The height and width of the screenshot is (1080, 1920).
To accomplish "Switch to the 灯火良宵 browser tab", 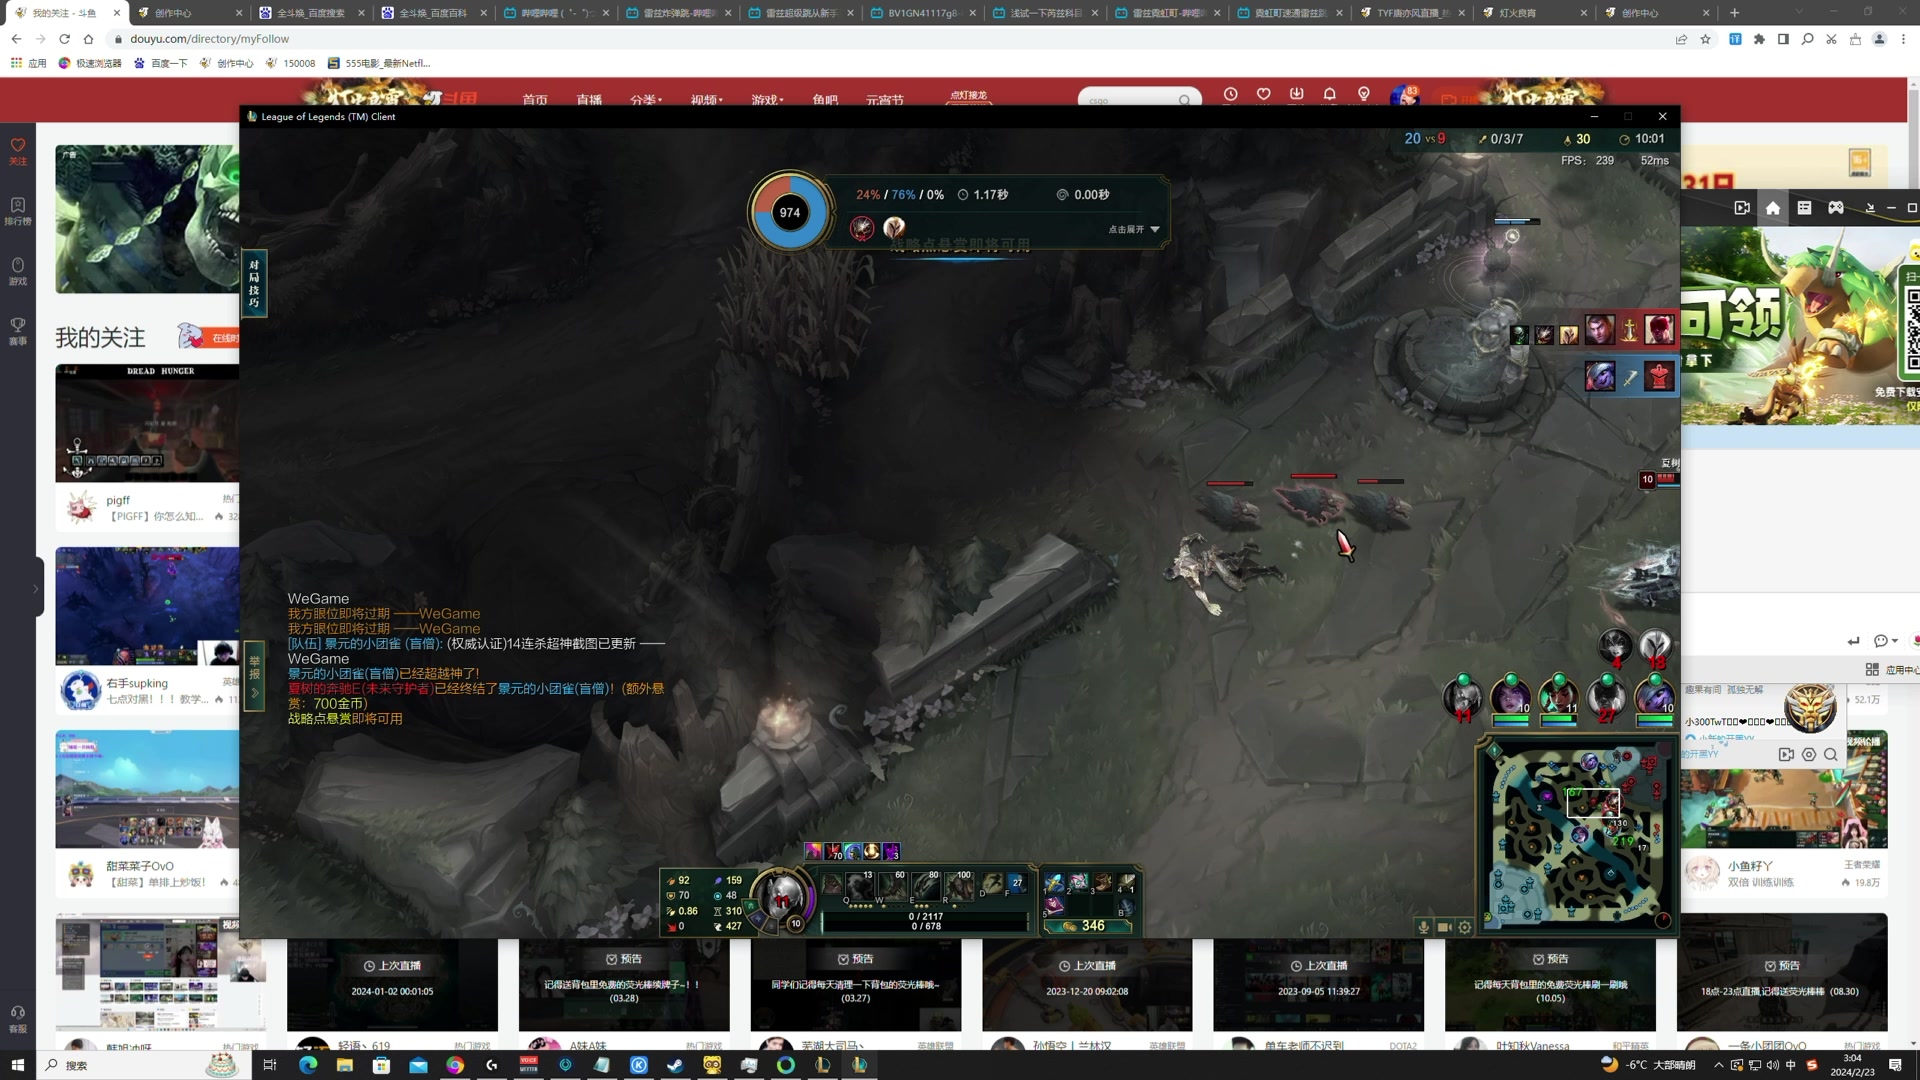I will (x=1535, y=13).
